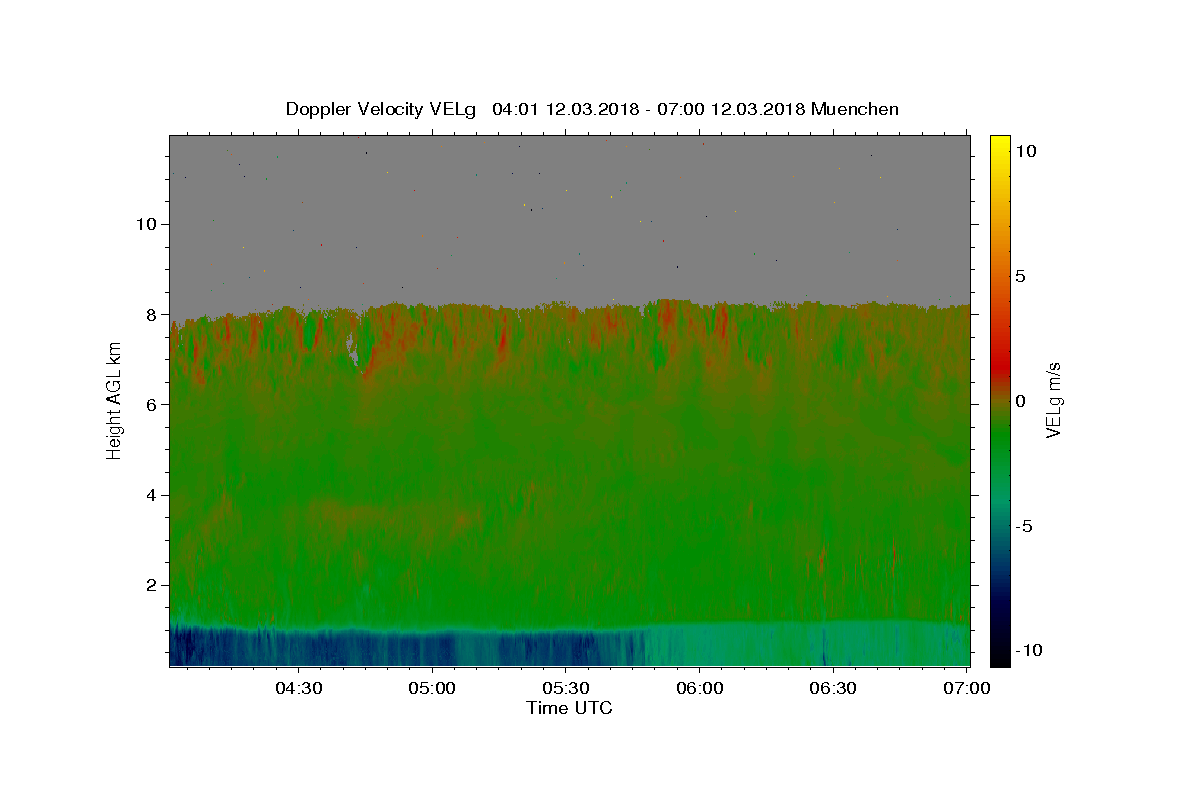
Task: Click the 05:00 time tick label
Action: coord(433,688)
